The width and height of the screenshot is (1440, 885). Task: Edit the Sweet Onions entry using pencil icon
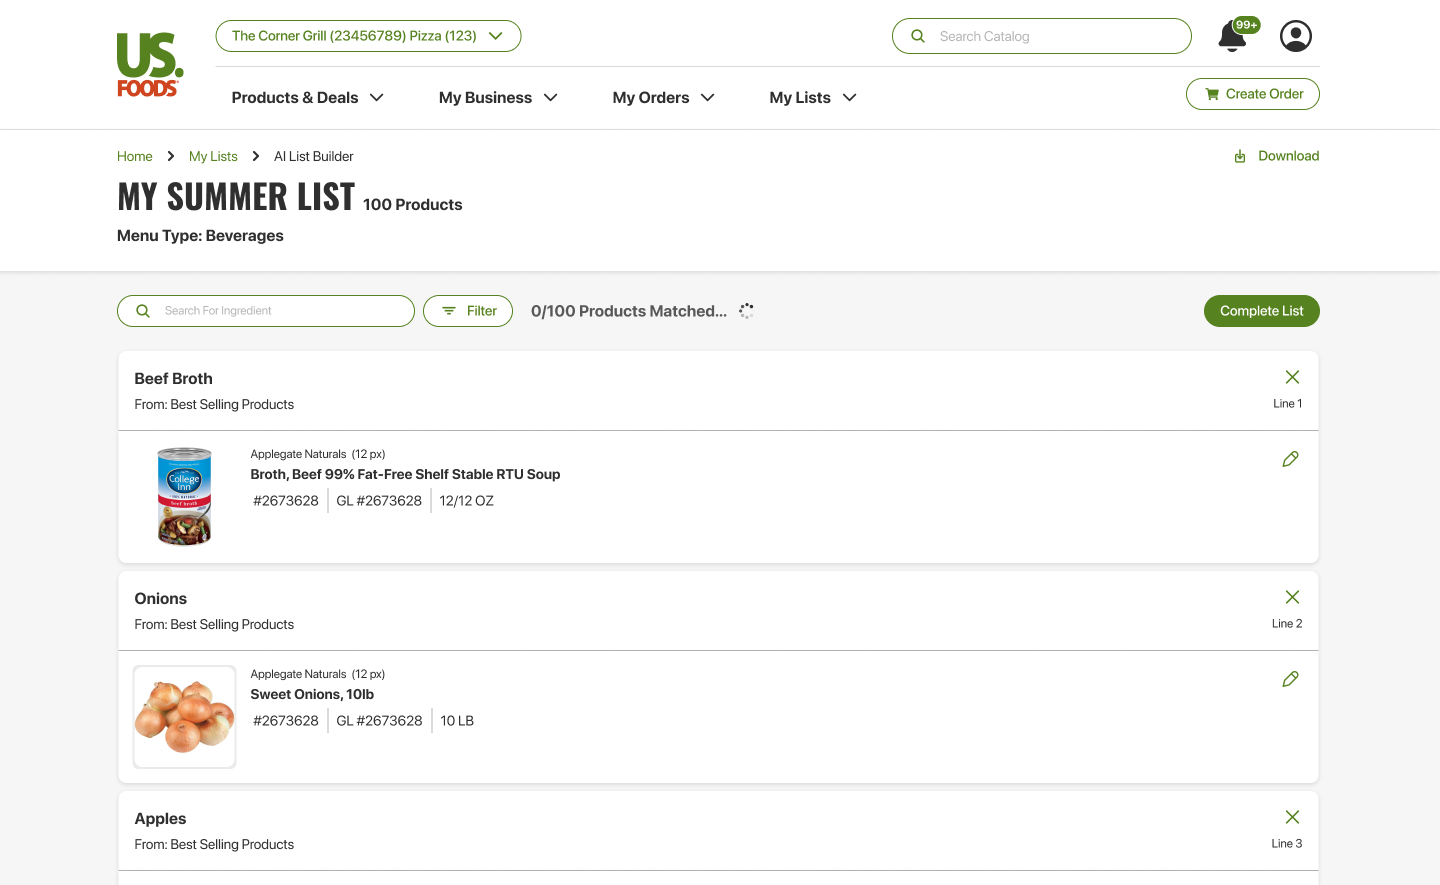click(1290, 679)
